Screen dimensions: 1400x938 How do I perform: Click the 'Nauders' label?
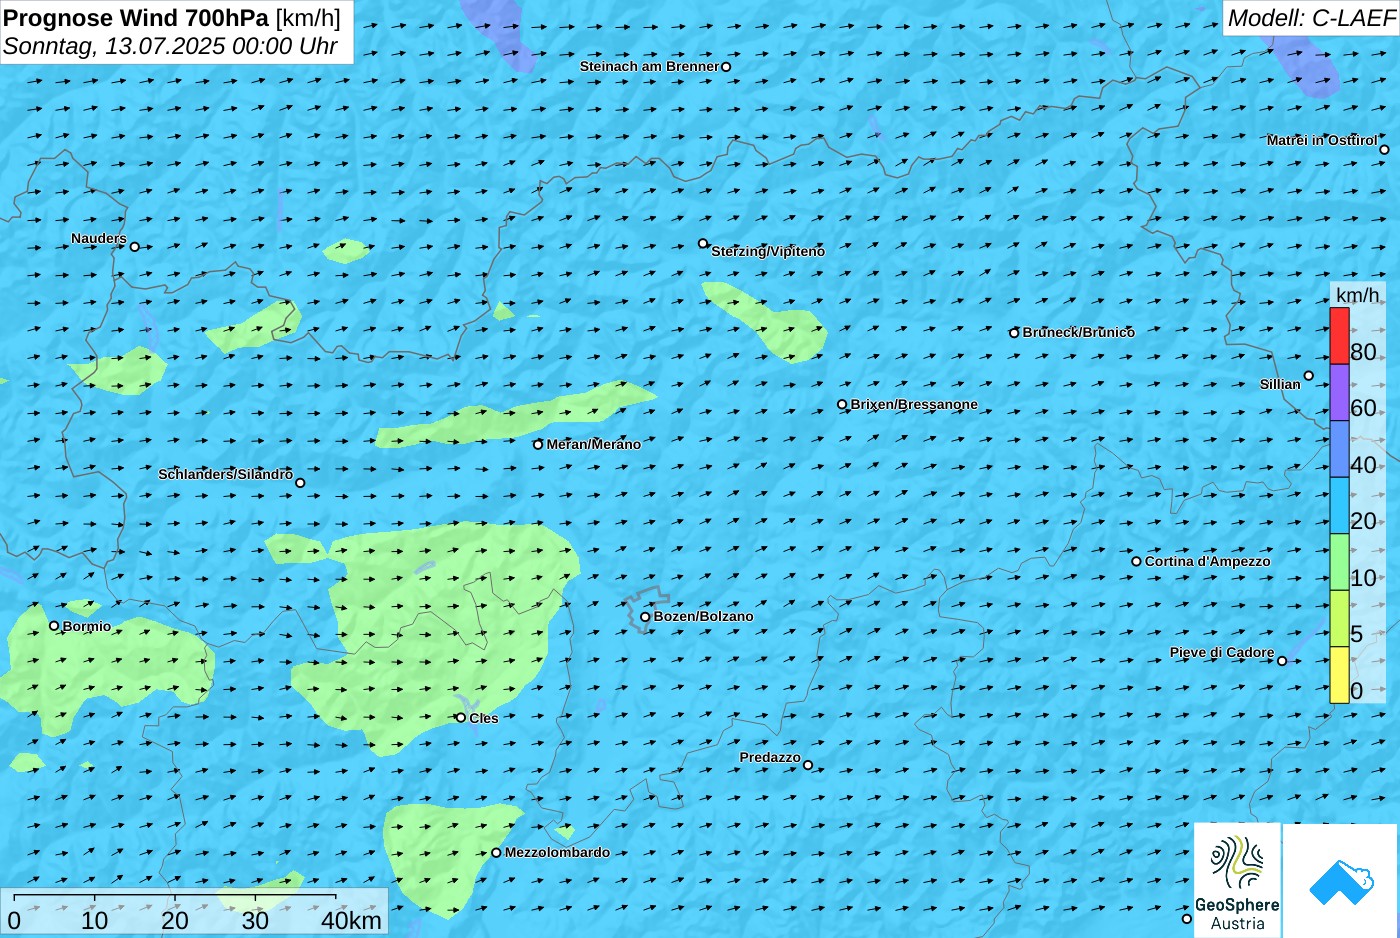coord(99,238)
